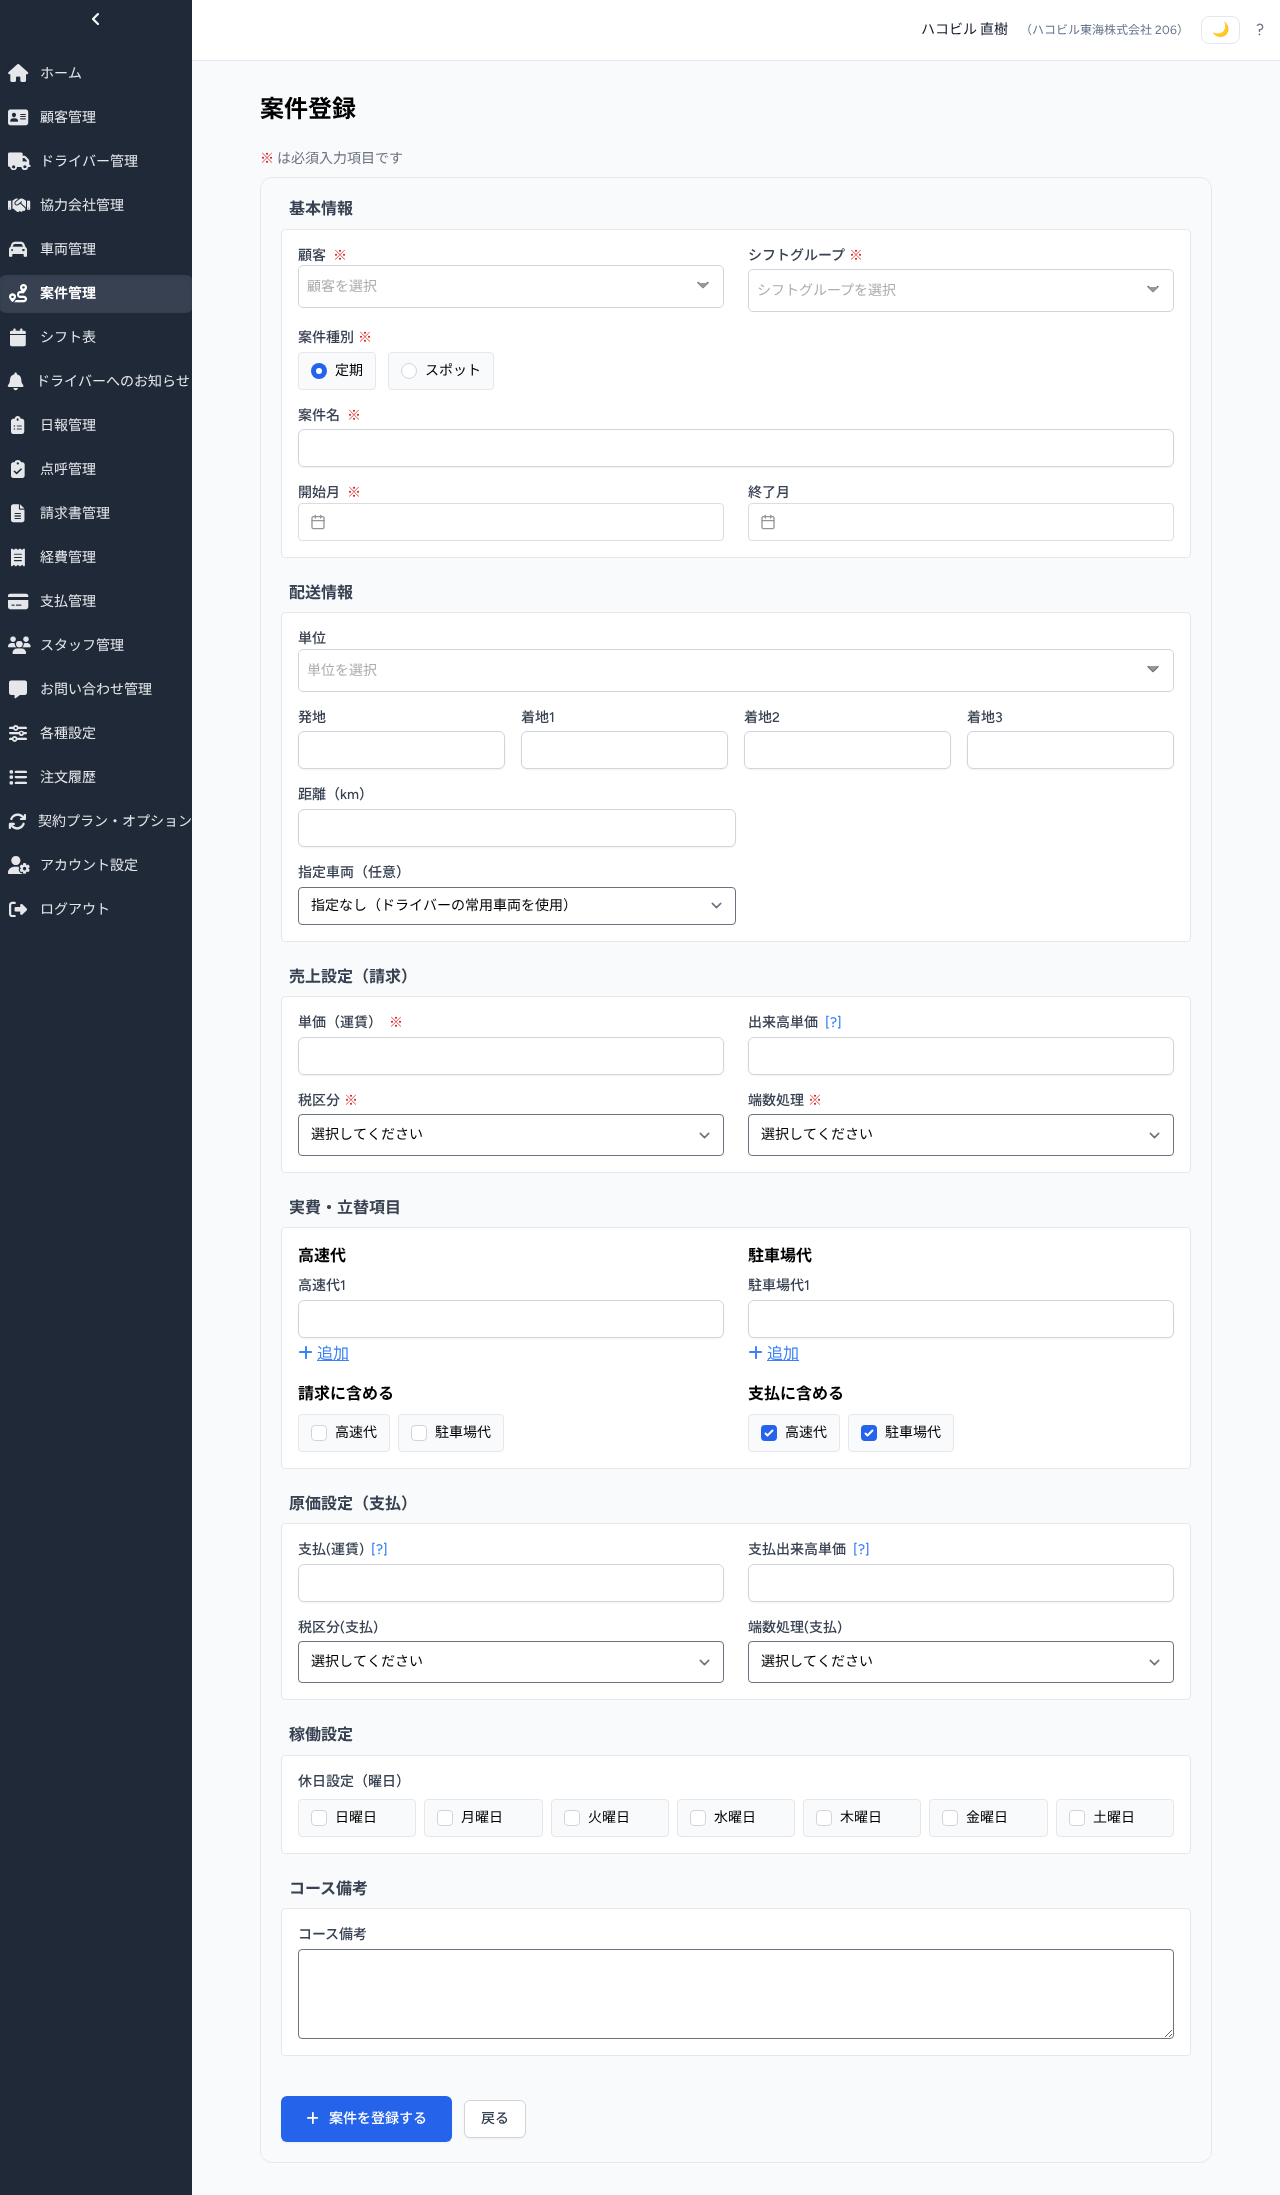Click the 発地 input field
The image size is (1280, 2195).
tap(401, 750)
